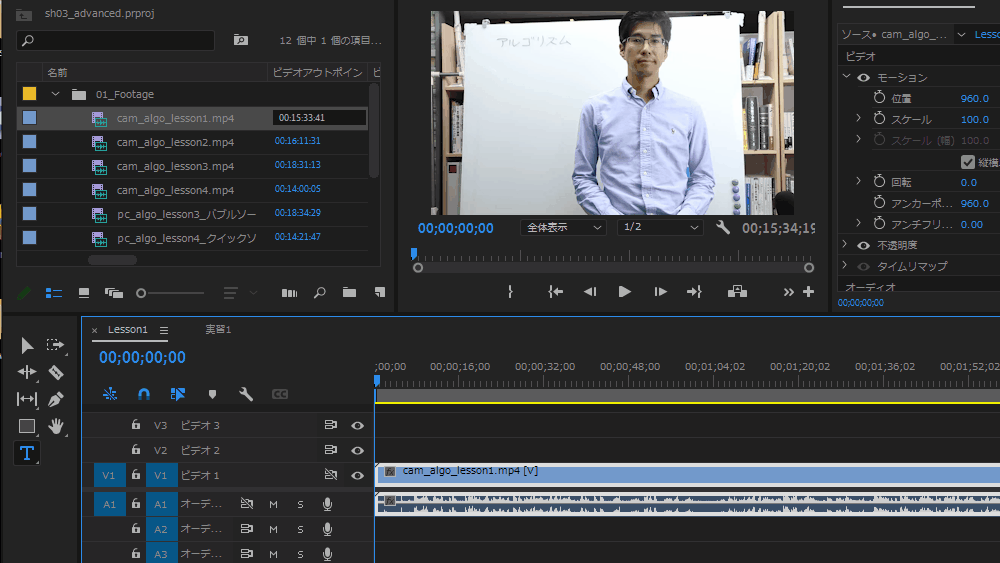Expand the タイムリマップ effect

(x=844, y=265)
